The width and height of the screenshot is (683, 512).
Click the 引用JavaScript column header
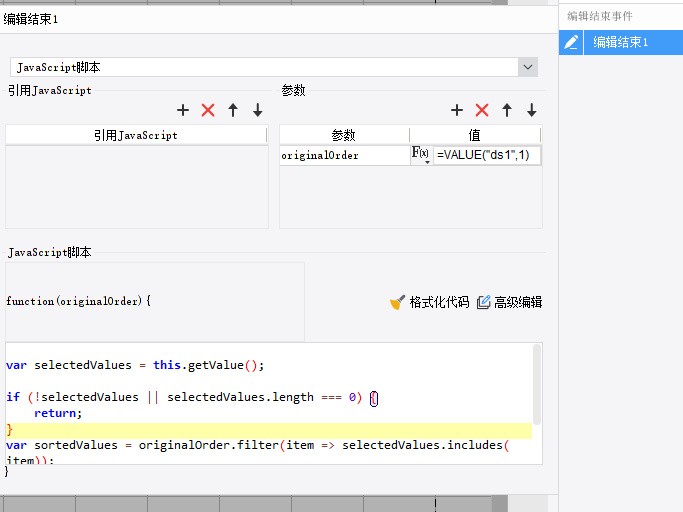pyautogui.click(x=136, y=135)
